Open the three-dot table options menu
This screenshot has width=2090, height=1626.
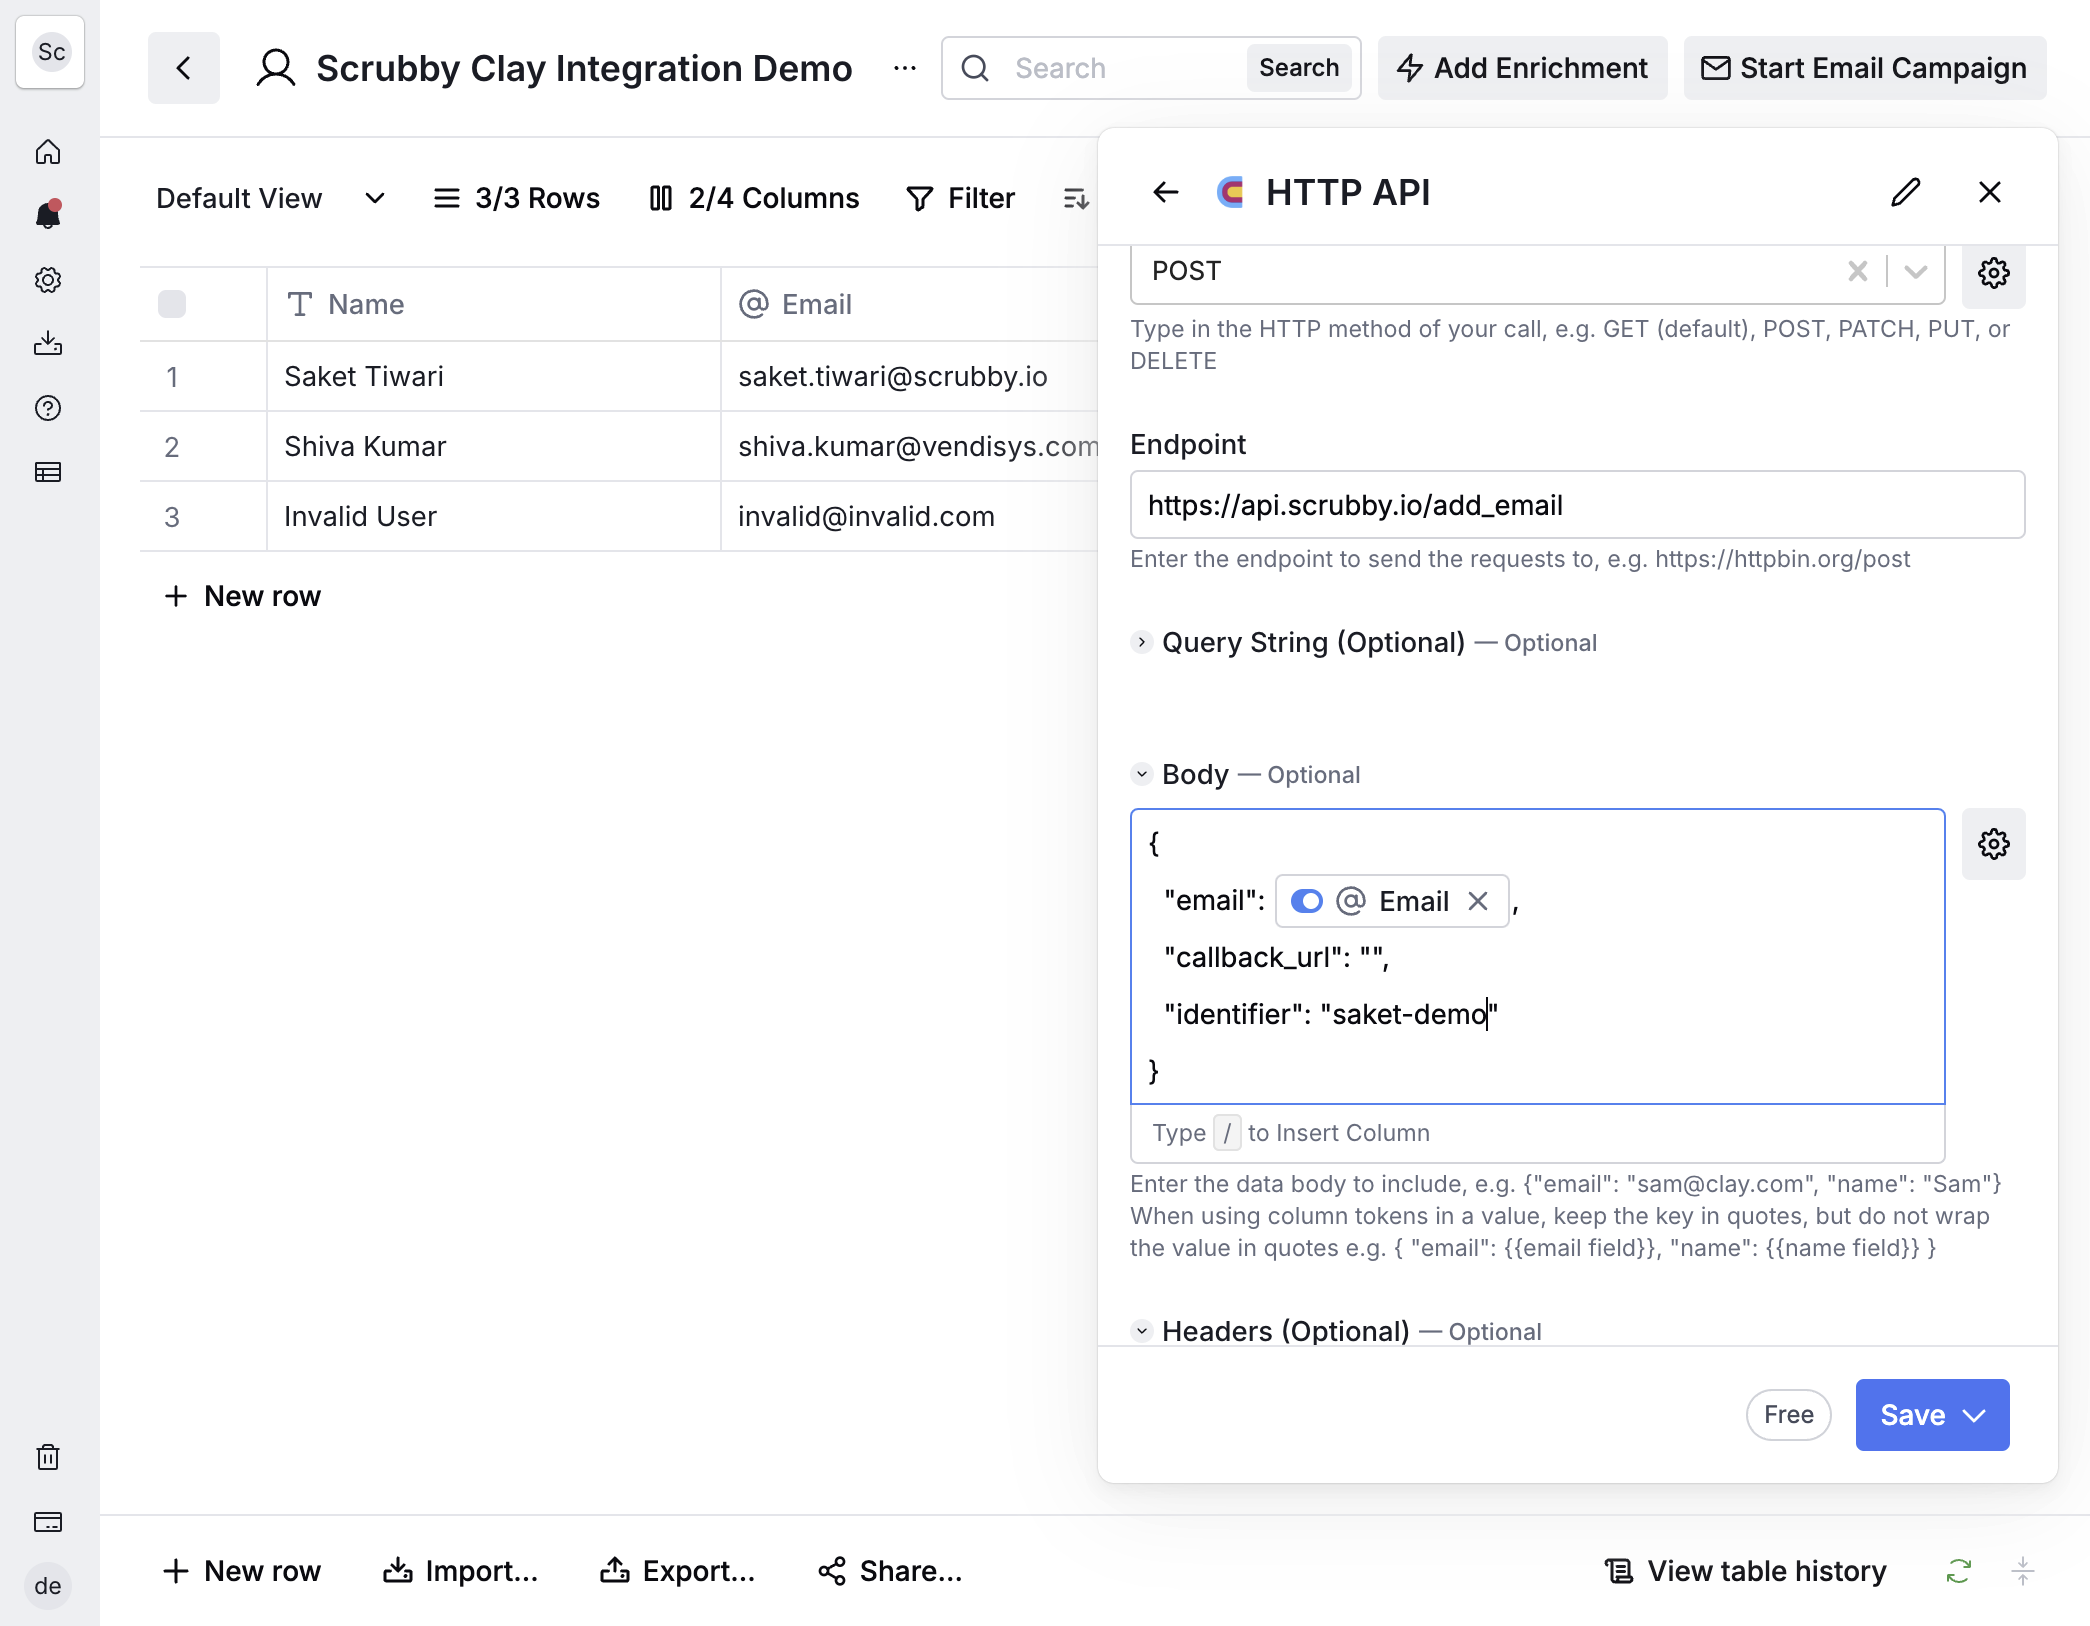click(905, 68)
